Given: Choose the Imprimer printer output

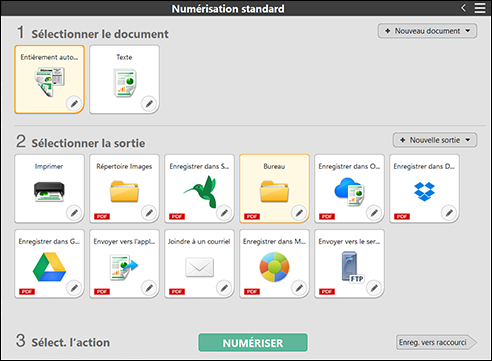Looking at the screenshot, I should 49,188.
